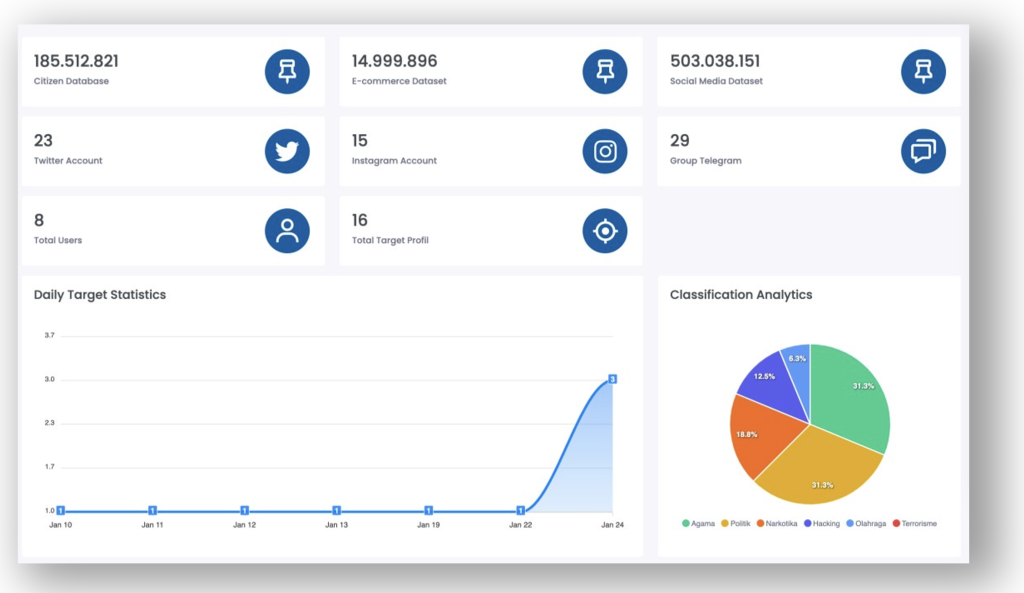Click the Group Telegram chat icon

coord(923,151)
